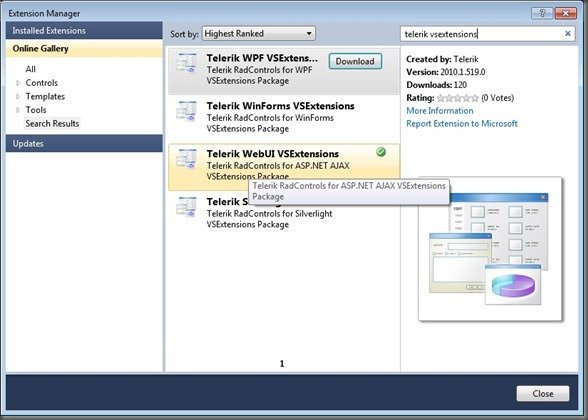Click the Telerik WPF VSExtensions package icon
The image size is (588, 420).
point(186,63)
